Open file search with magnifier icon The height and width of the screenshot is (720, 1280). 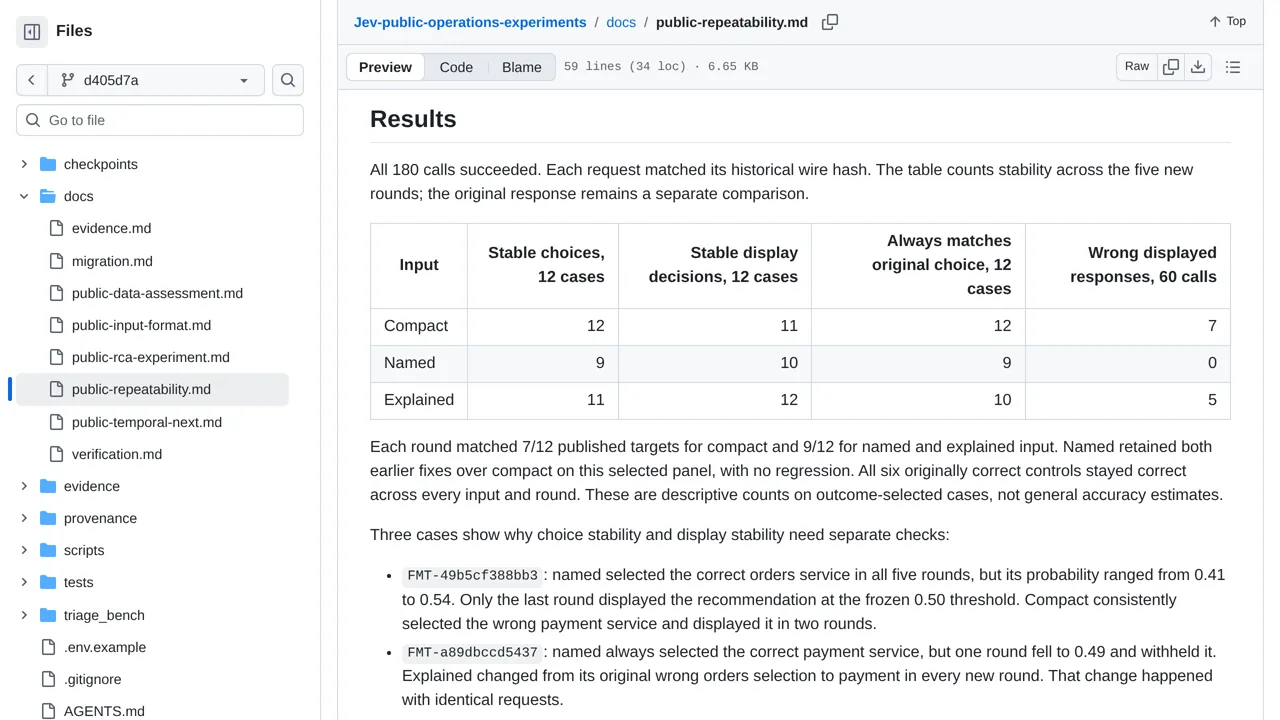pyautogui.click(x=288, y=80)
